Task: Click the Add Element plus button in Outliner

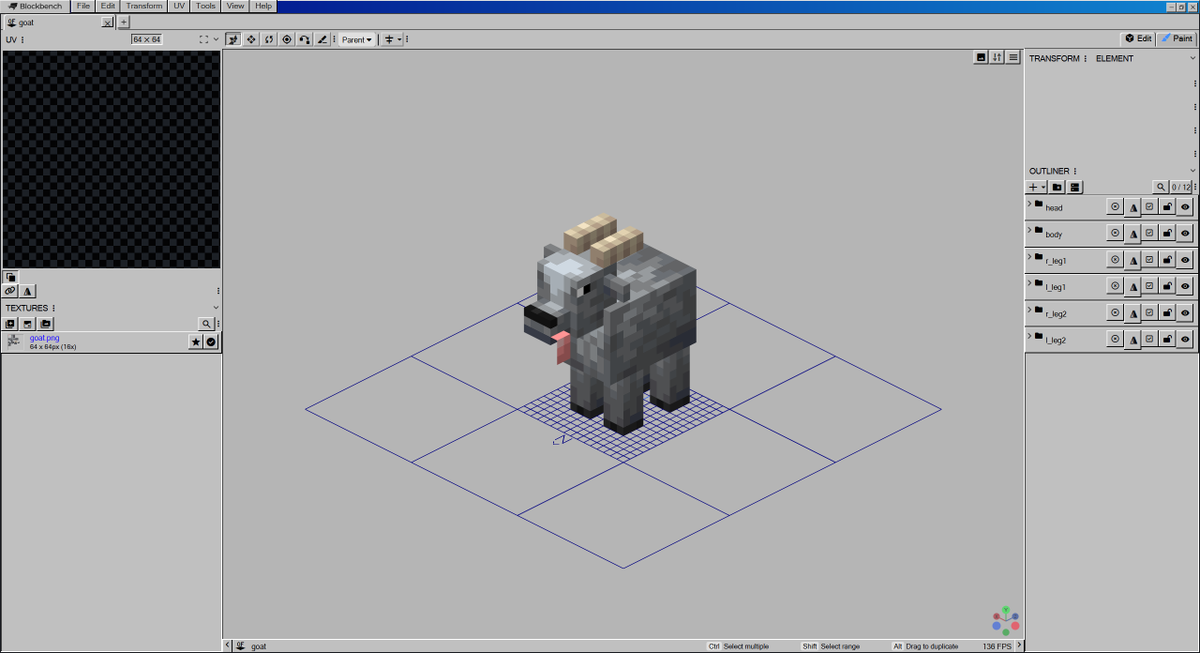Action: coord(1035,187)
